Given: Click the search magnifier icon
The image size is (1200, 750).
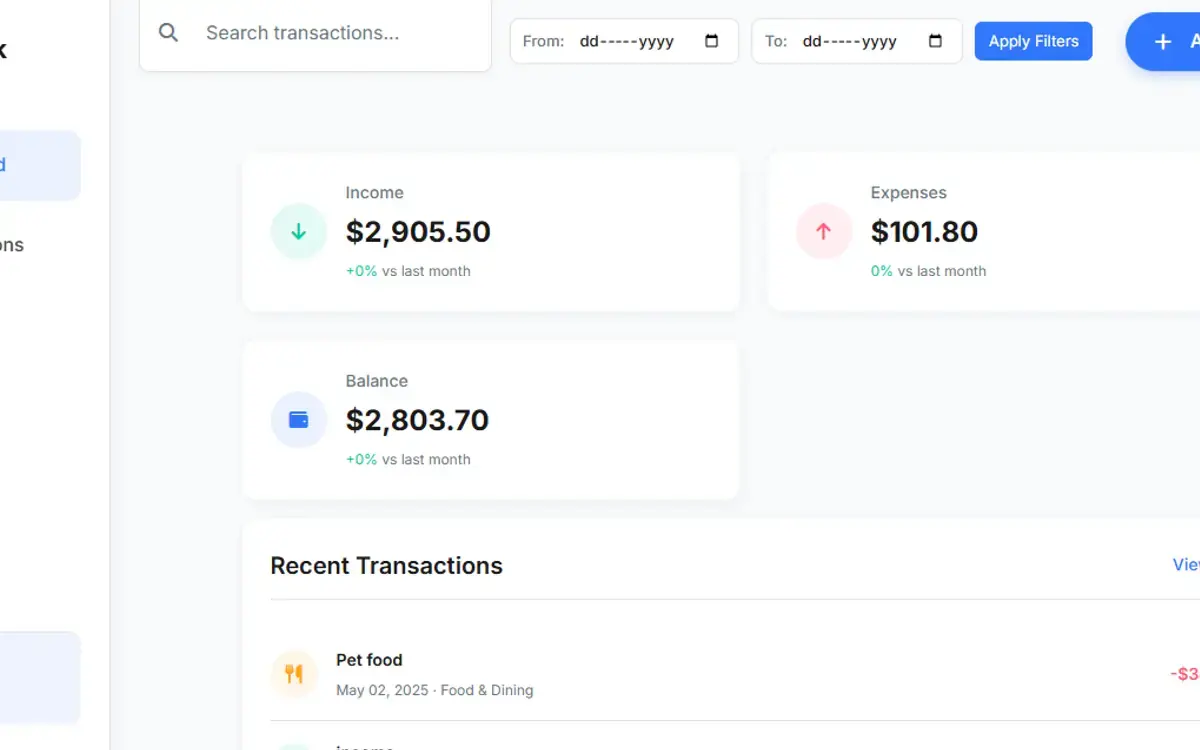Looking at the screenshot, I should tap(168, 33).
